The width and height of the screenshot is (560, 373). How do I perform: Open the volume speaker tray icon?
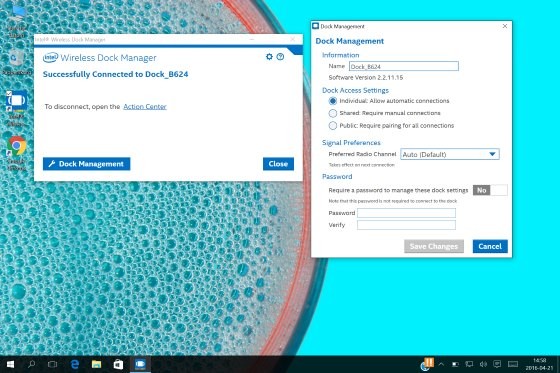click(483, 364)
